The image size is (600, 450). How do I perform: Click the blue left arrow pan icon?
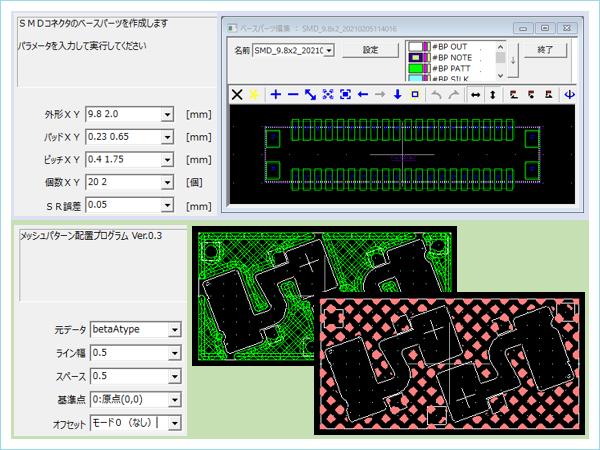(363, 94)
